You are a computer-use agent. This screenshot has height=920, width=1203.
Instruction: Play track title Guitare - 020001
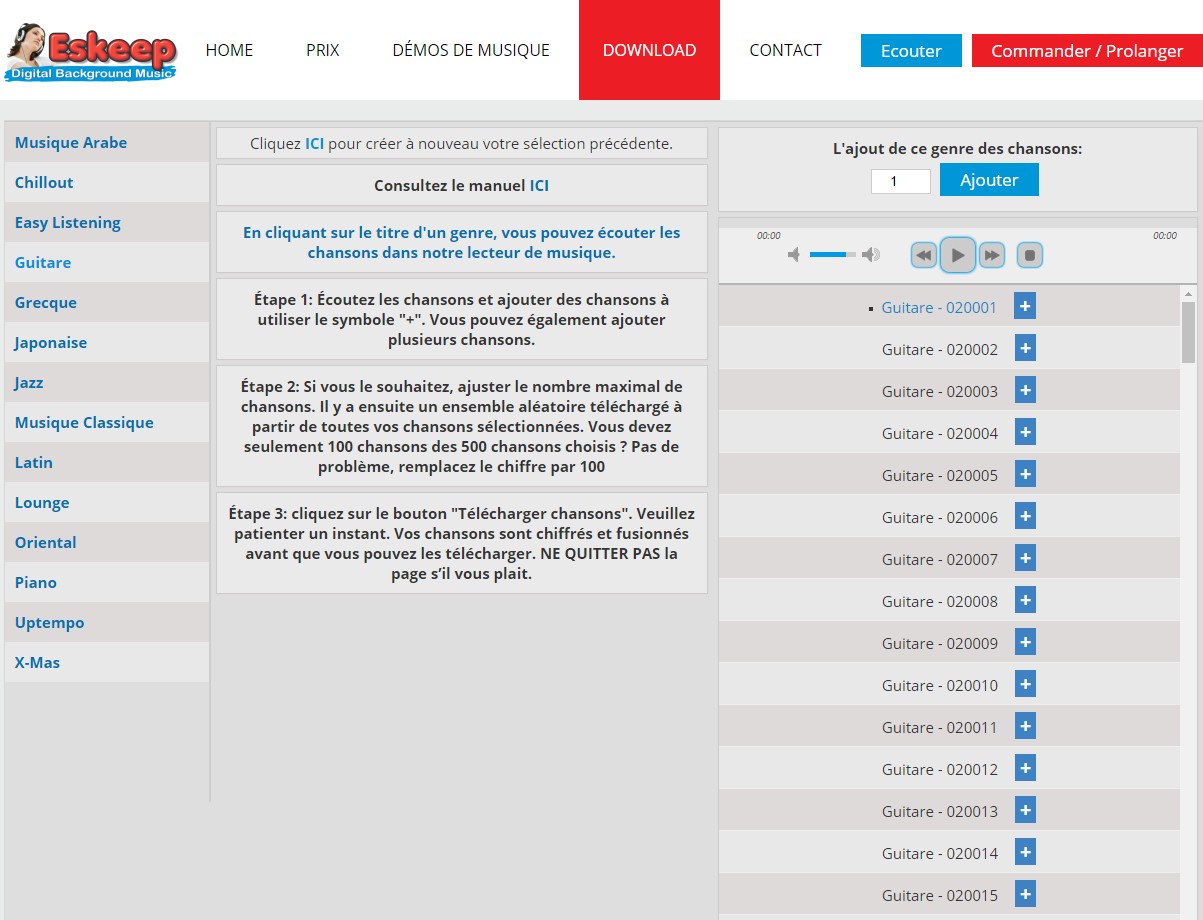[x=939, y=307]
